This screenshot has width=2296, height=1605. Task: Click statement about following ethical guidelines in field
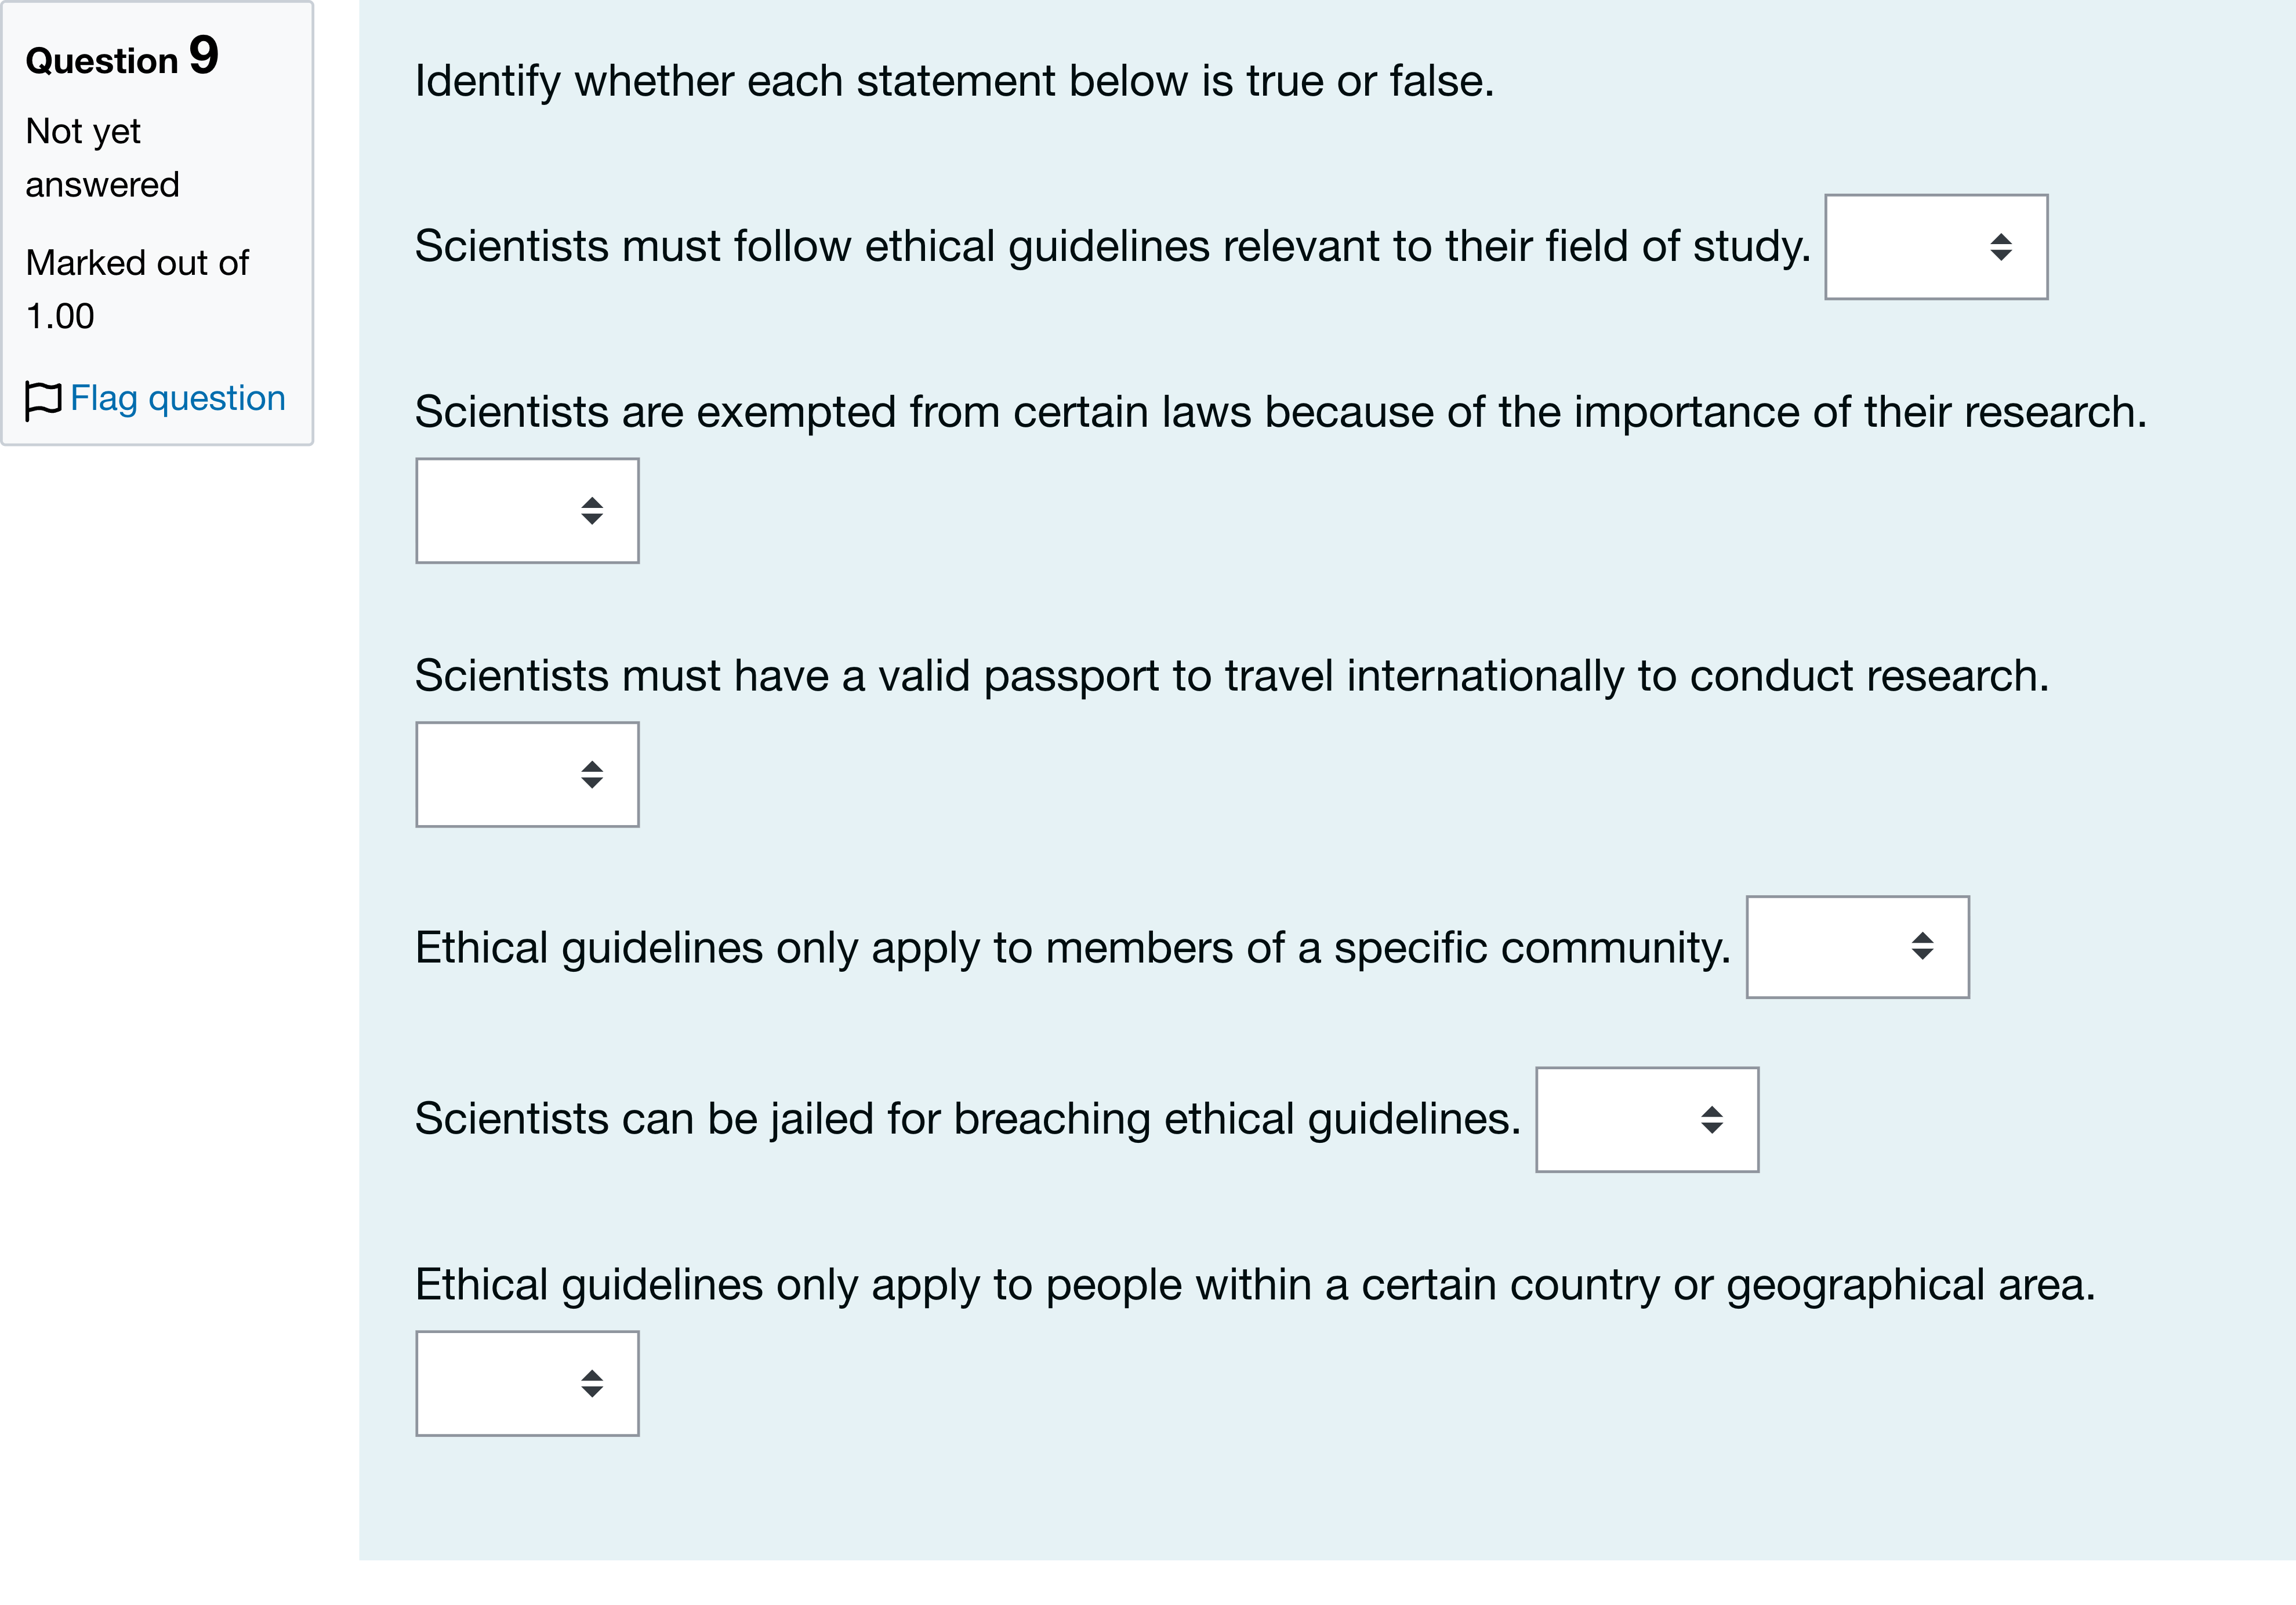pyautogui.click(x=1112, y=246)
